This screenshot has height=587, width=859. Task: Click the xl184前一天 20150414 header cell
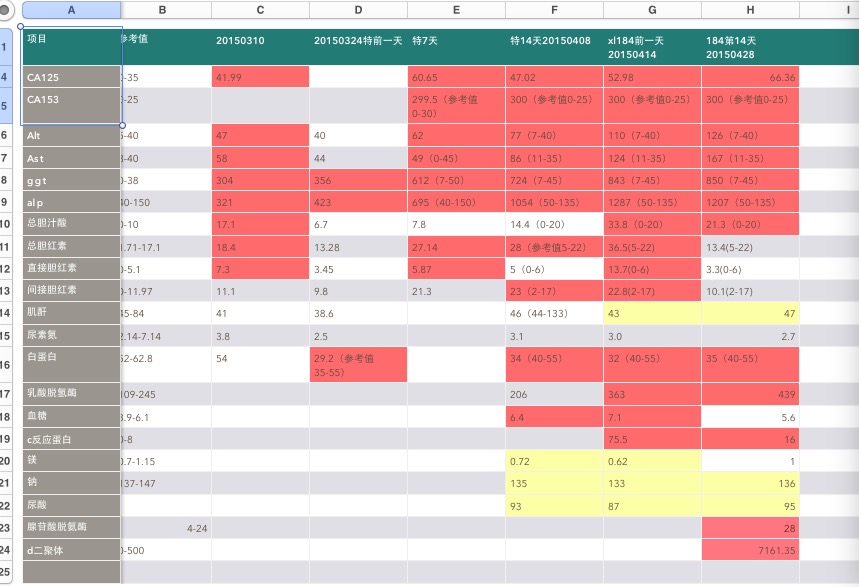652,47
